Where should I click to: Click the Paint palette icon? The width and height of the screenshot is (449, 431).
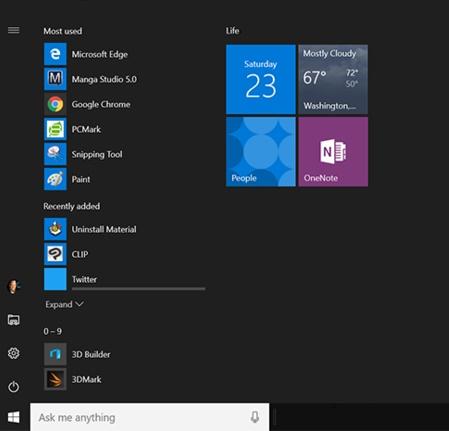(x=55, y=179)
